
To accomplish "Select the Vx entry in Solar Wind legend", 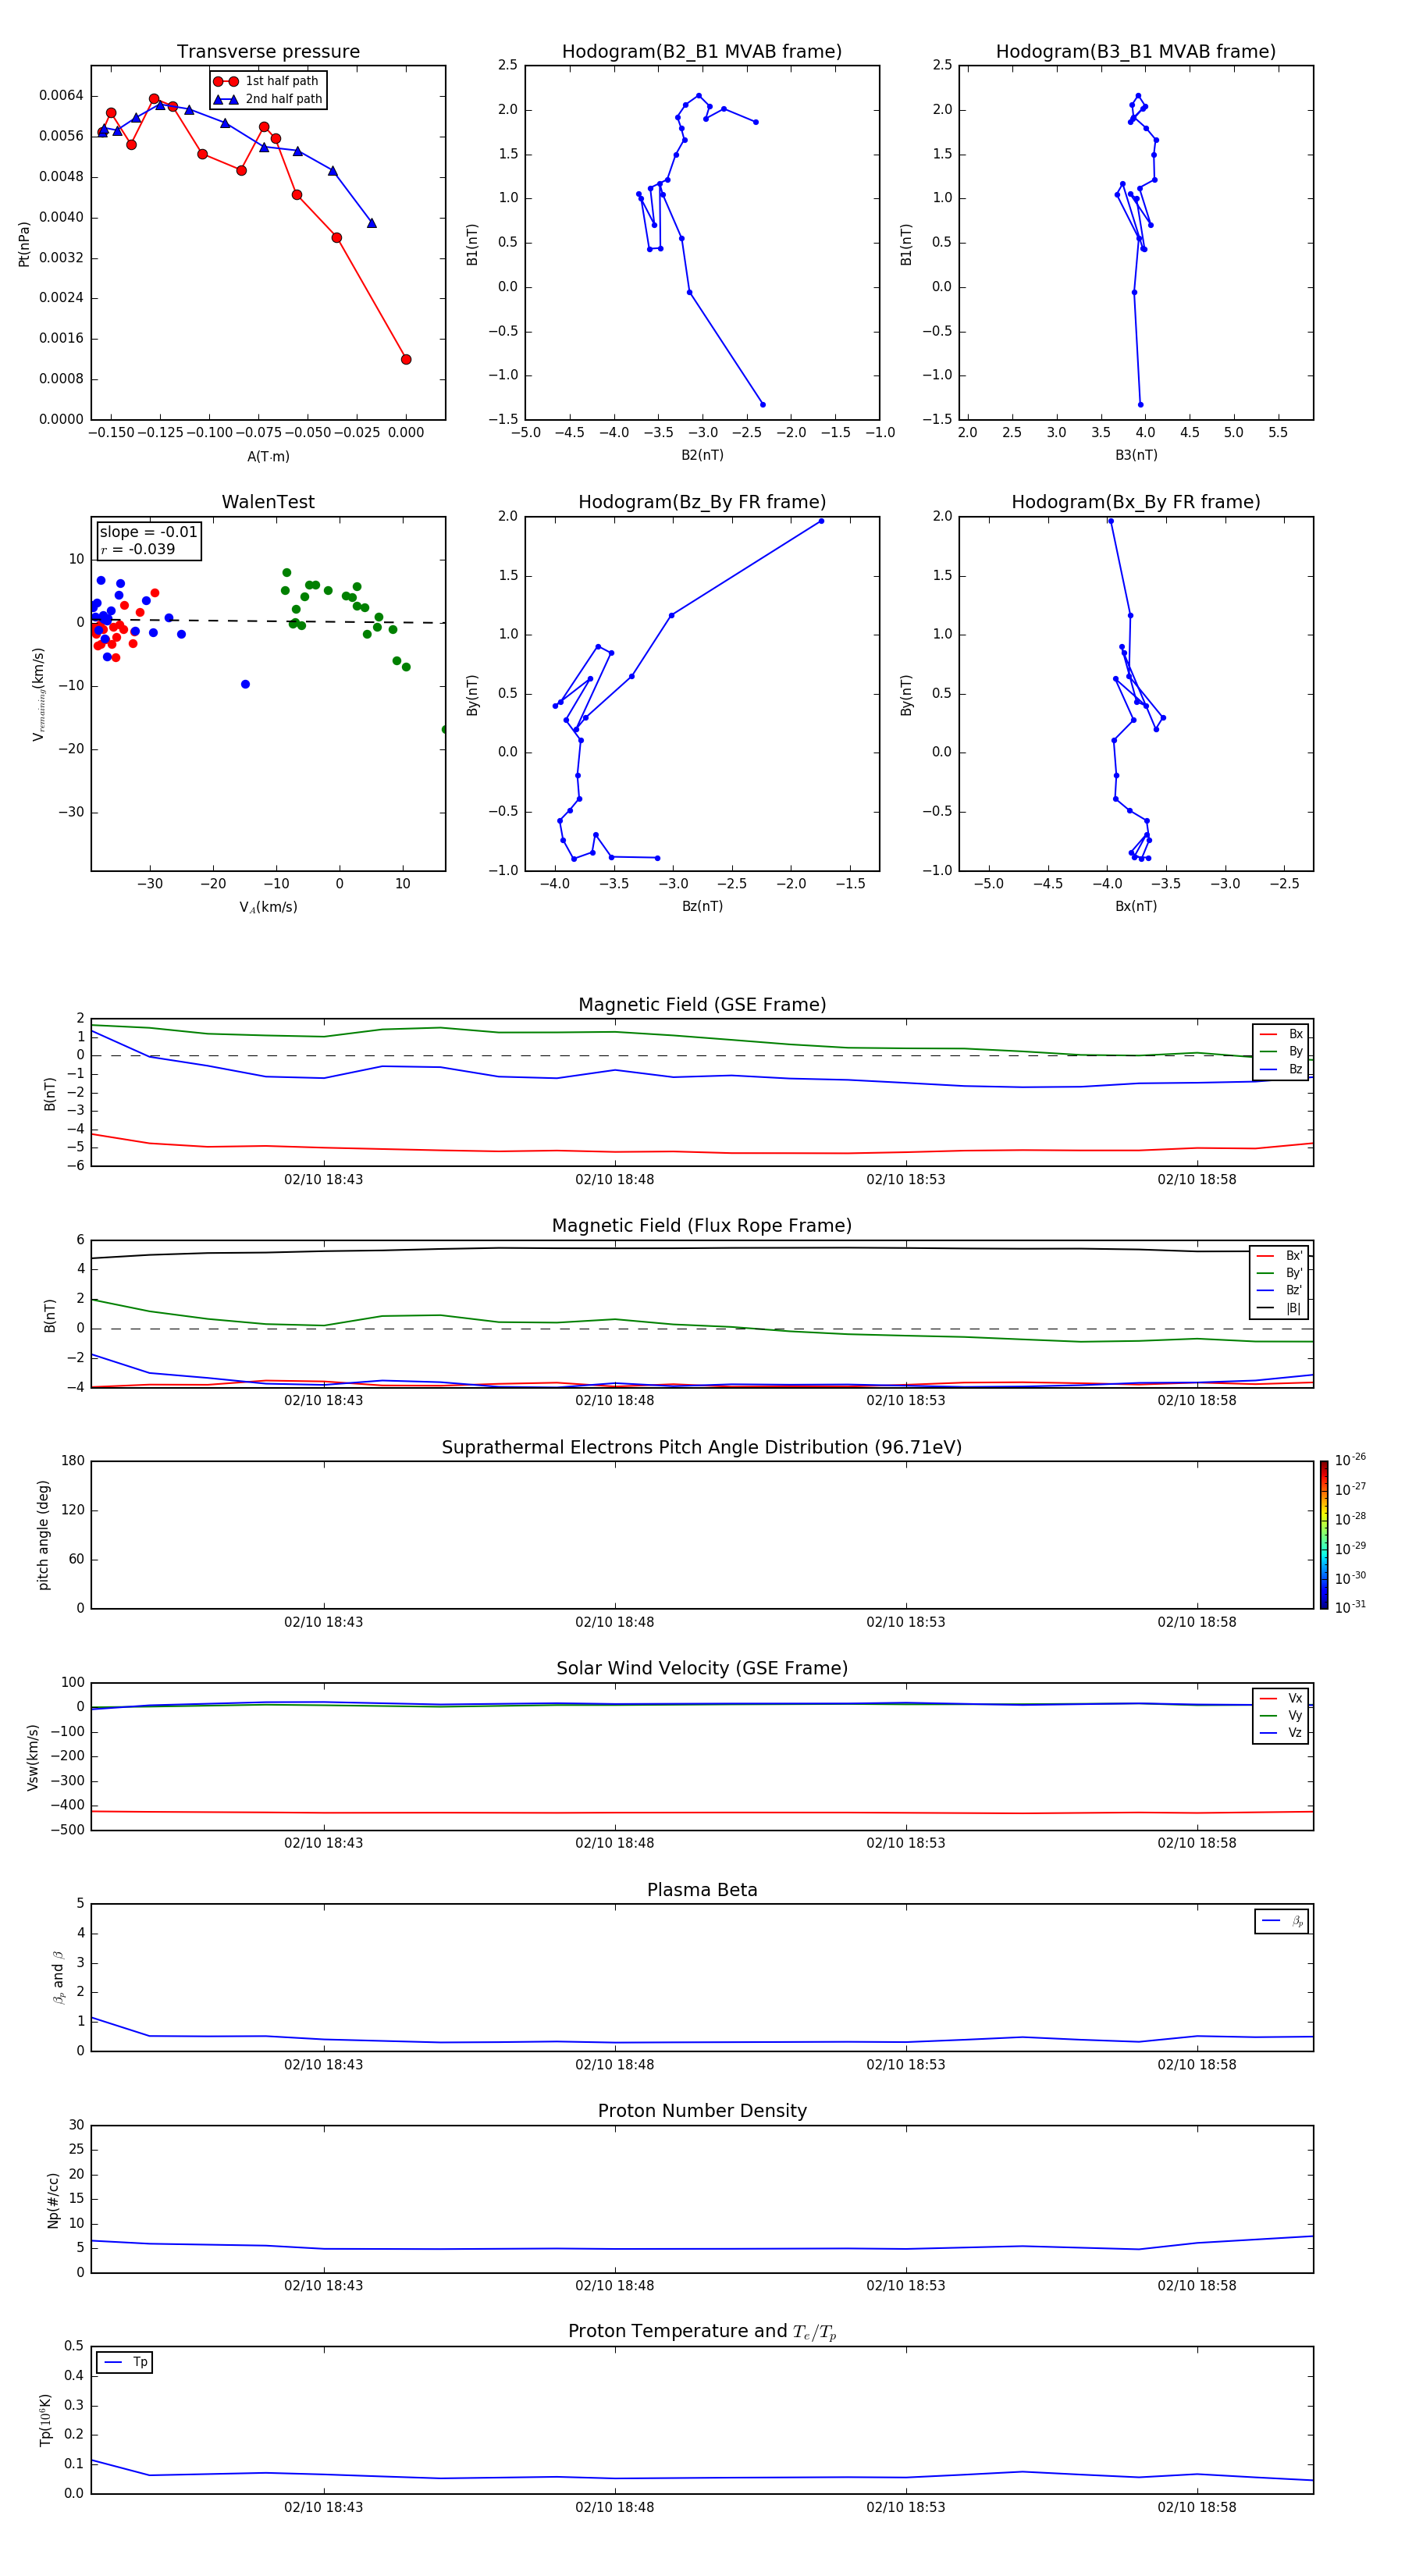I will [1281, 1698].
